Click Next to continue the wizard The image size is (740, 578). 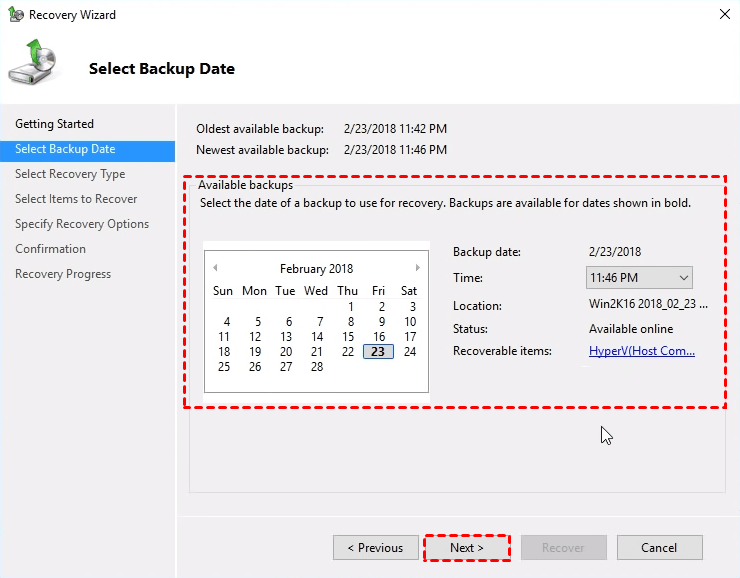tap(467, 548)
